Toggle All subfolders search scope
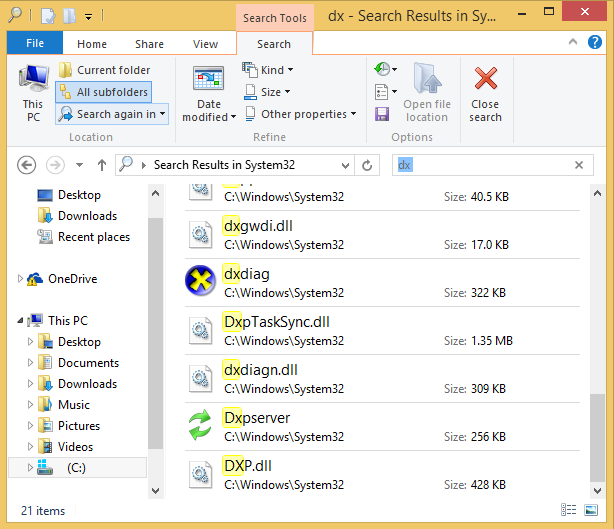The image size is (614, 529). (x=104, y=92)
